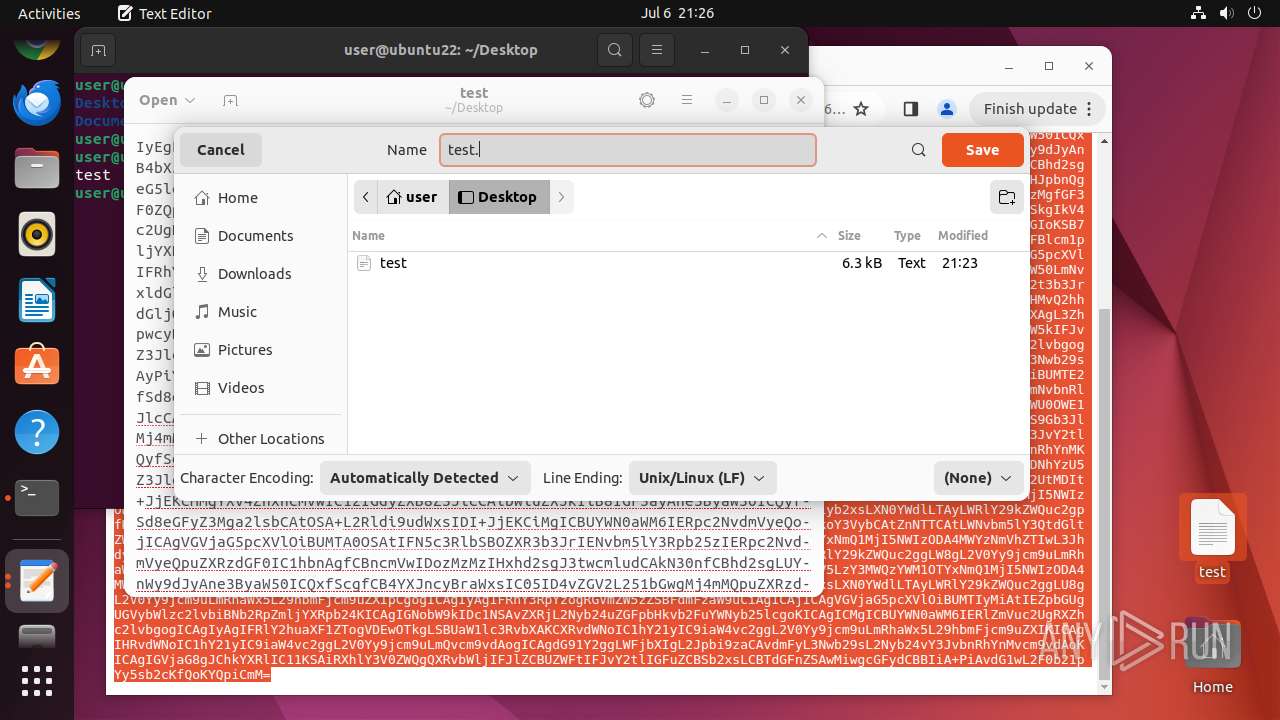Image resolution: width=1280 pixels, height=720 pixels.
Task: Select Music in the sidebar
Action: (x=259, y=312)
